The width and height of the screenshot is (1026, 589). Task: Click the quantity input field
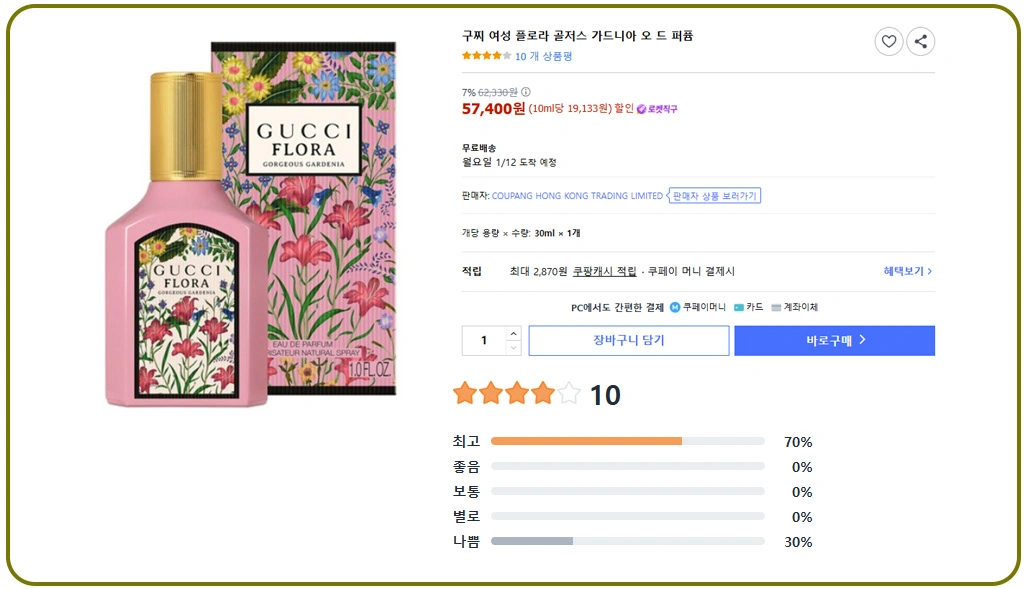pyautogui.click(x=485, y=340)
